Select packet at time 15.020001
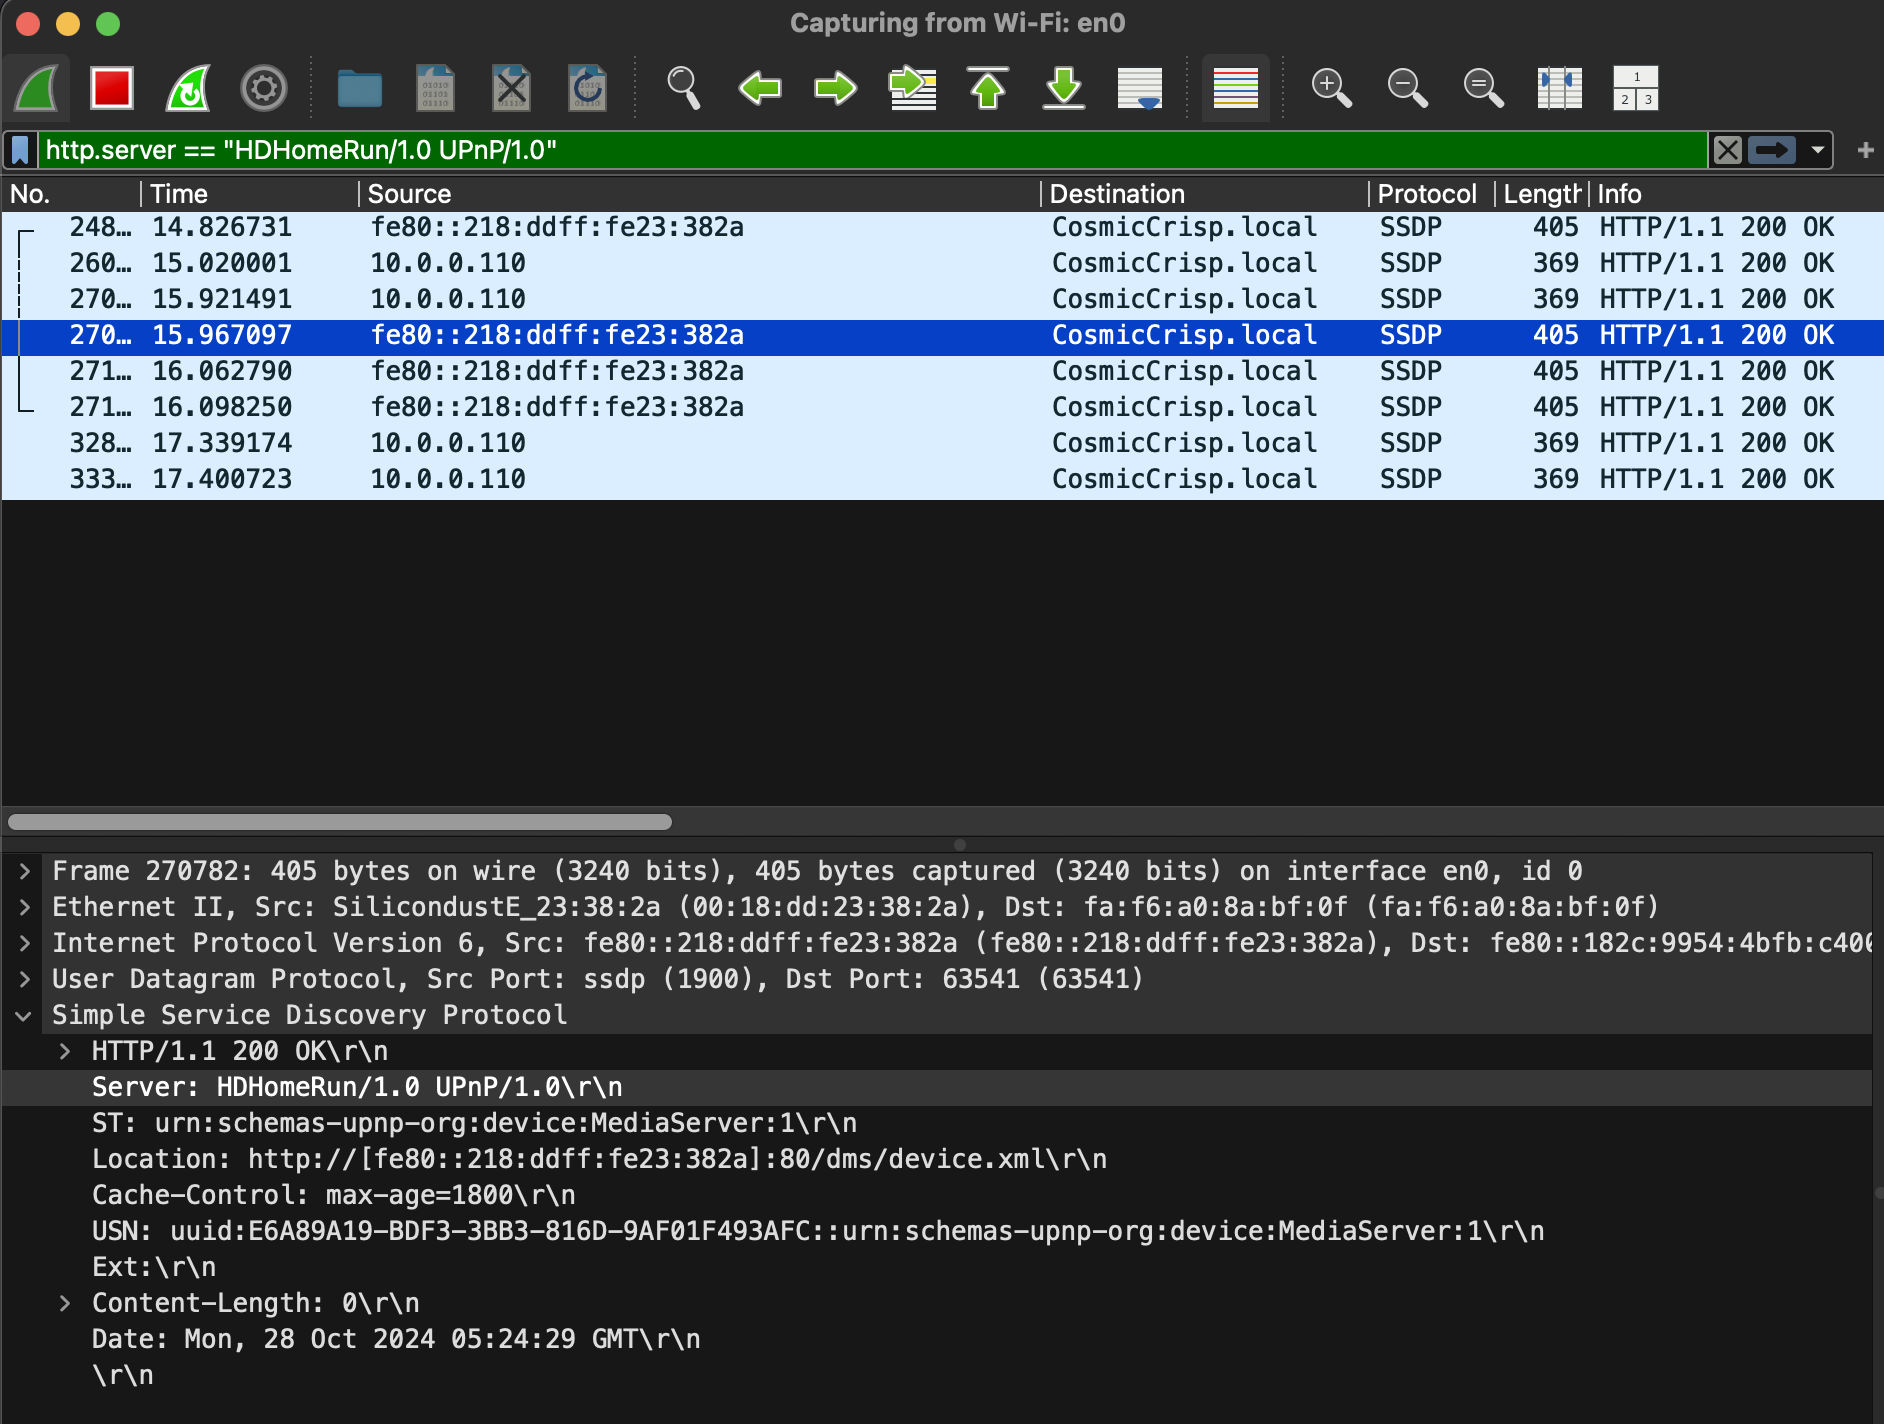This screenshot has width=1884, height=1424. click(942, 264)
